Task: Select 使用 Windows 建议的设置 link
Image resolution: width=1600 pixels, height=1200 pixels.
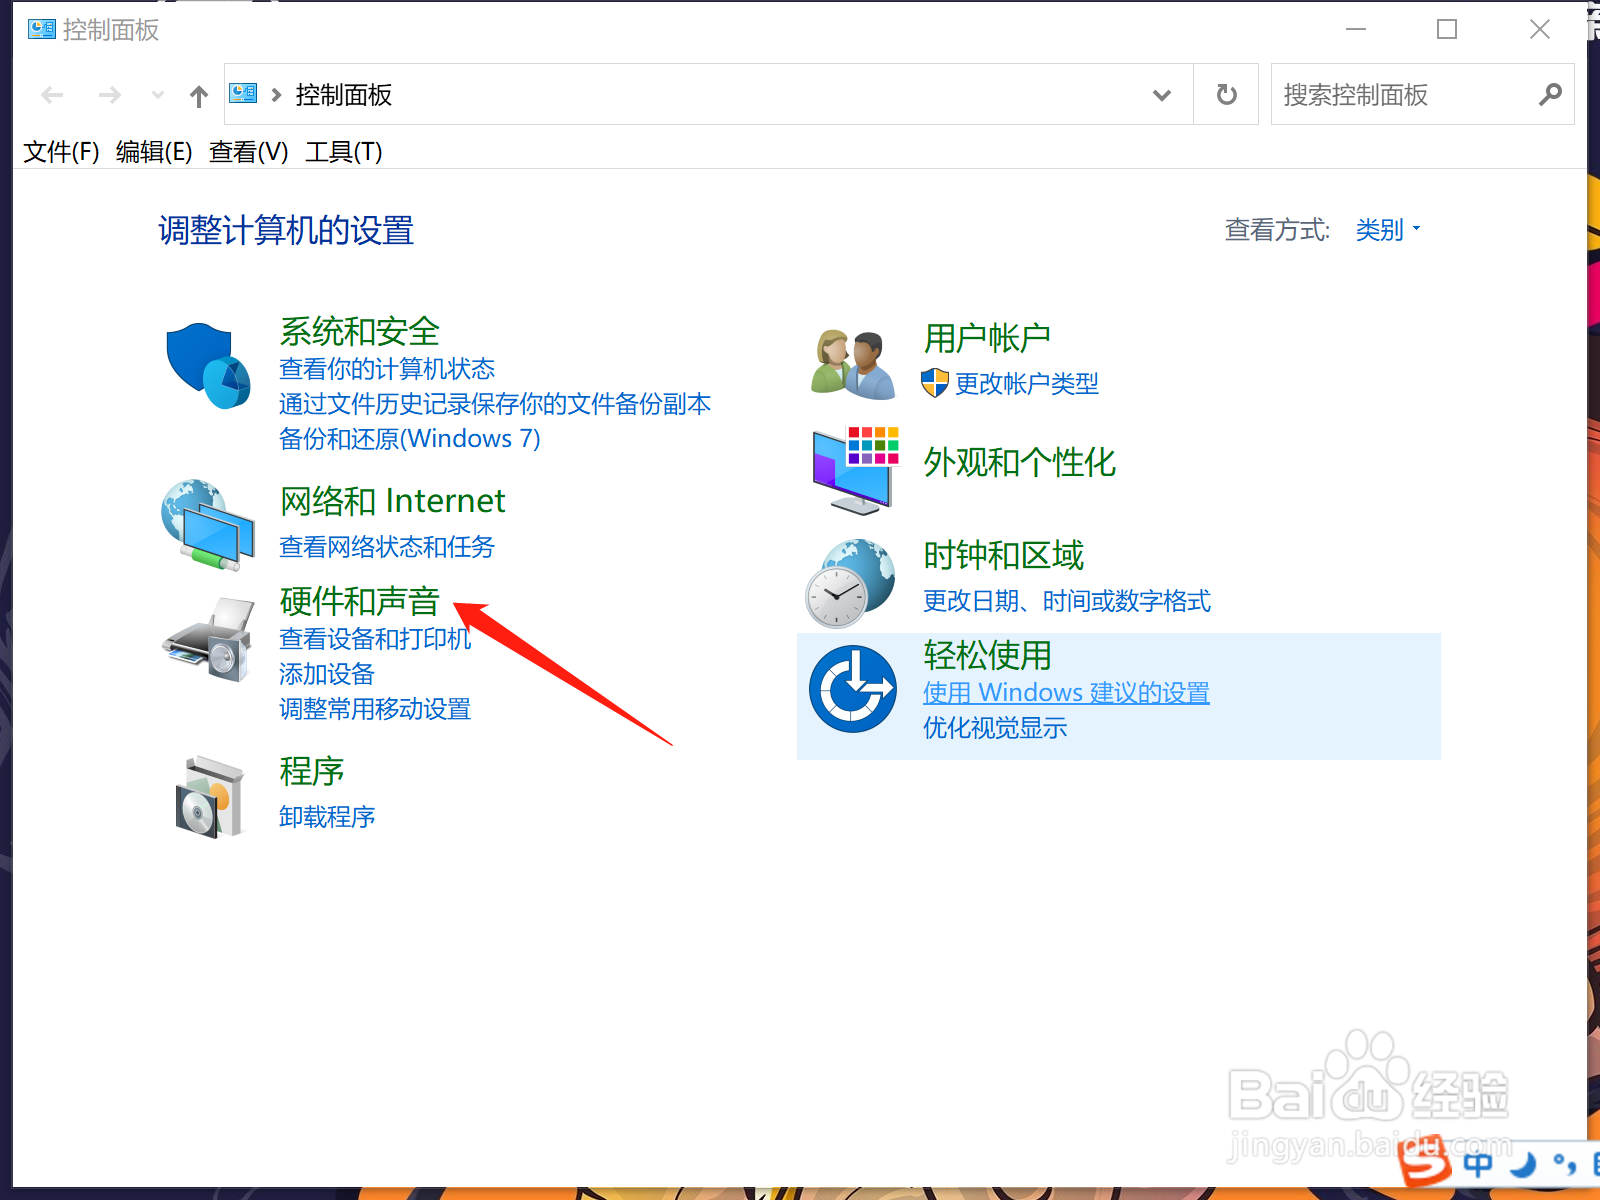Action: (x=1065, y=691)
